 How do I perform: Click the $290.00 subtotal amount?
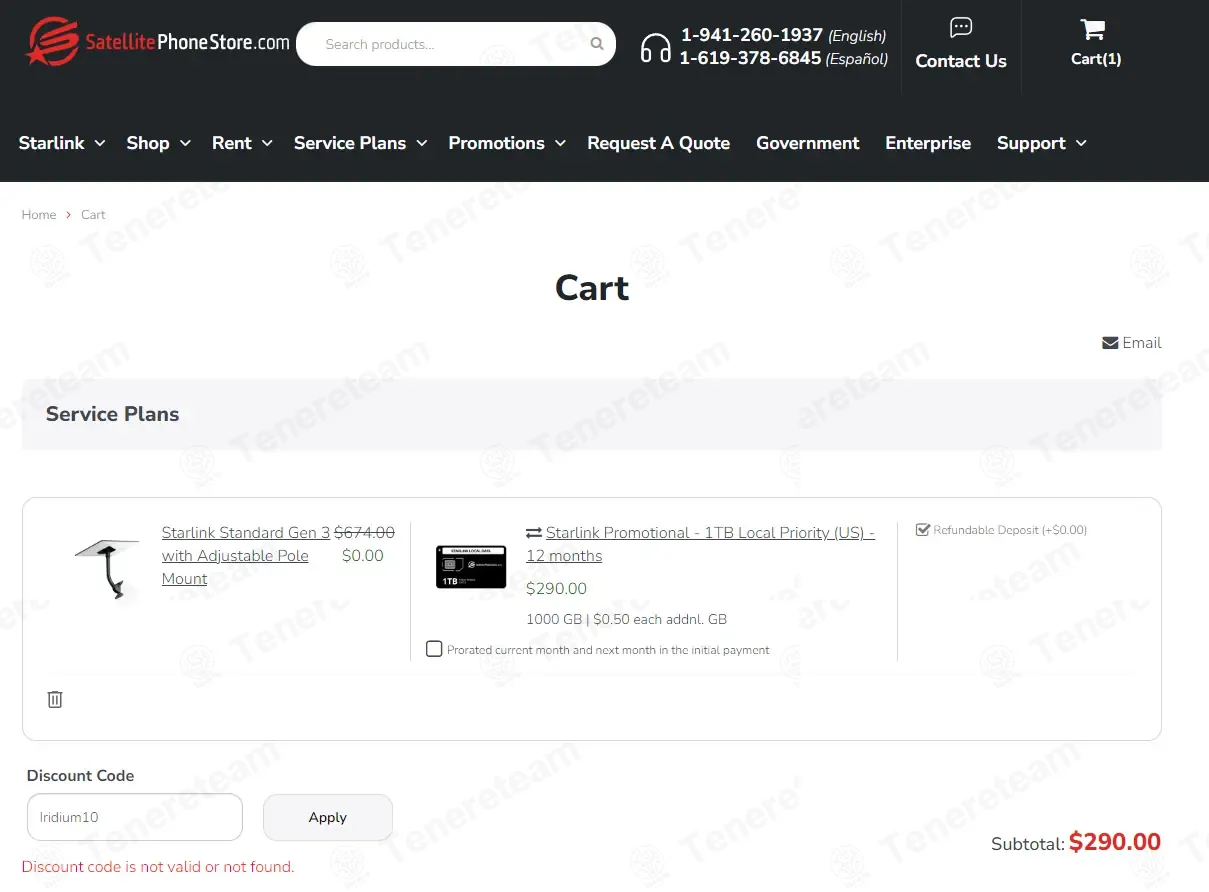click(x=1115, y=842)
